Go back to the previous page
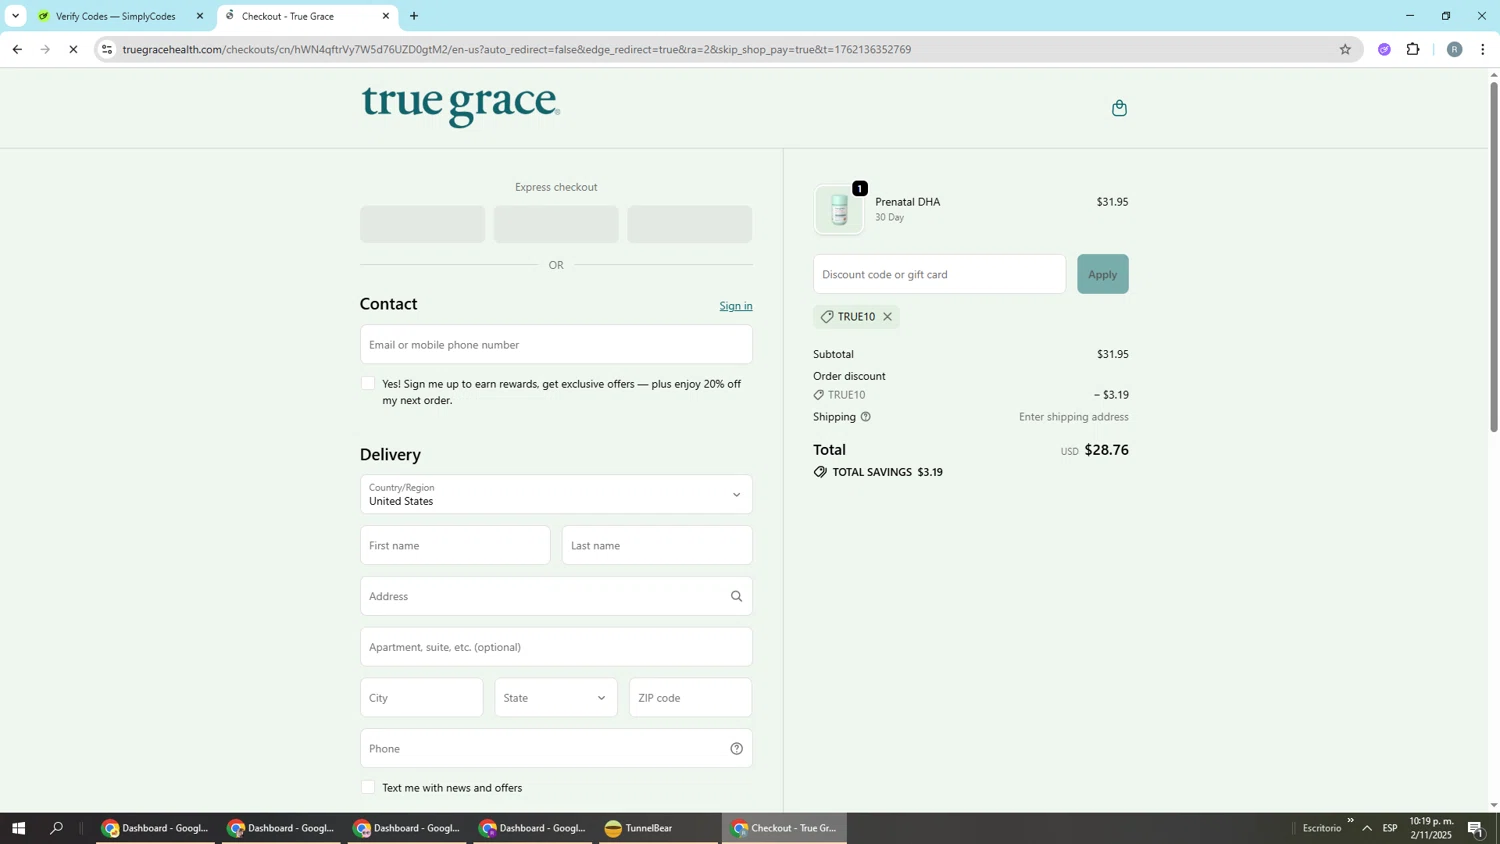The height and width of the screenshot is (844, 1500). click(17, 49)
